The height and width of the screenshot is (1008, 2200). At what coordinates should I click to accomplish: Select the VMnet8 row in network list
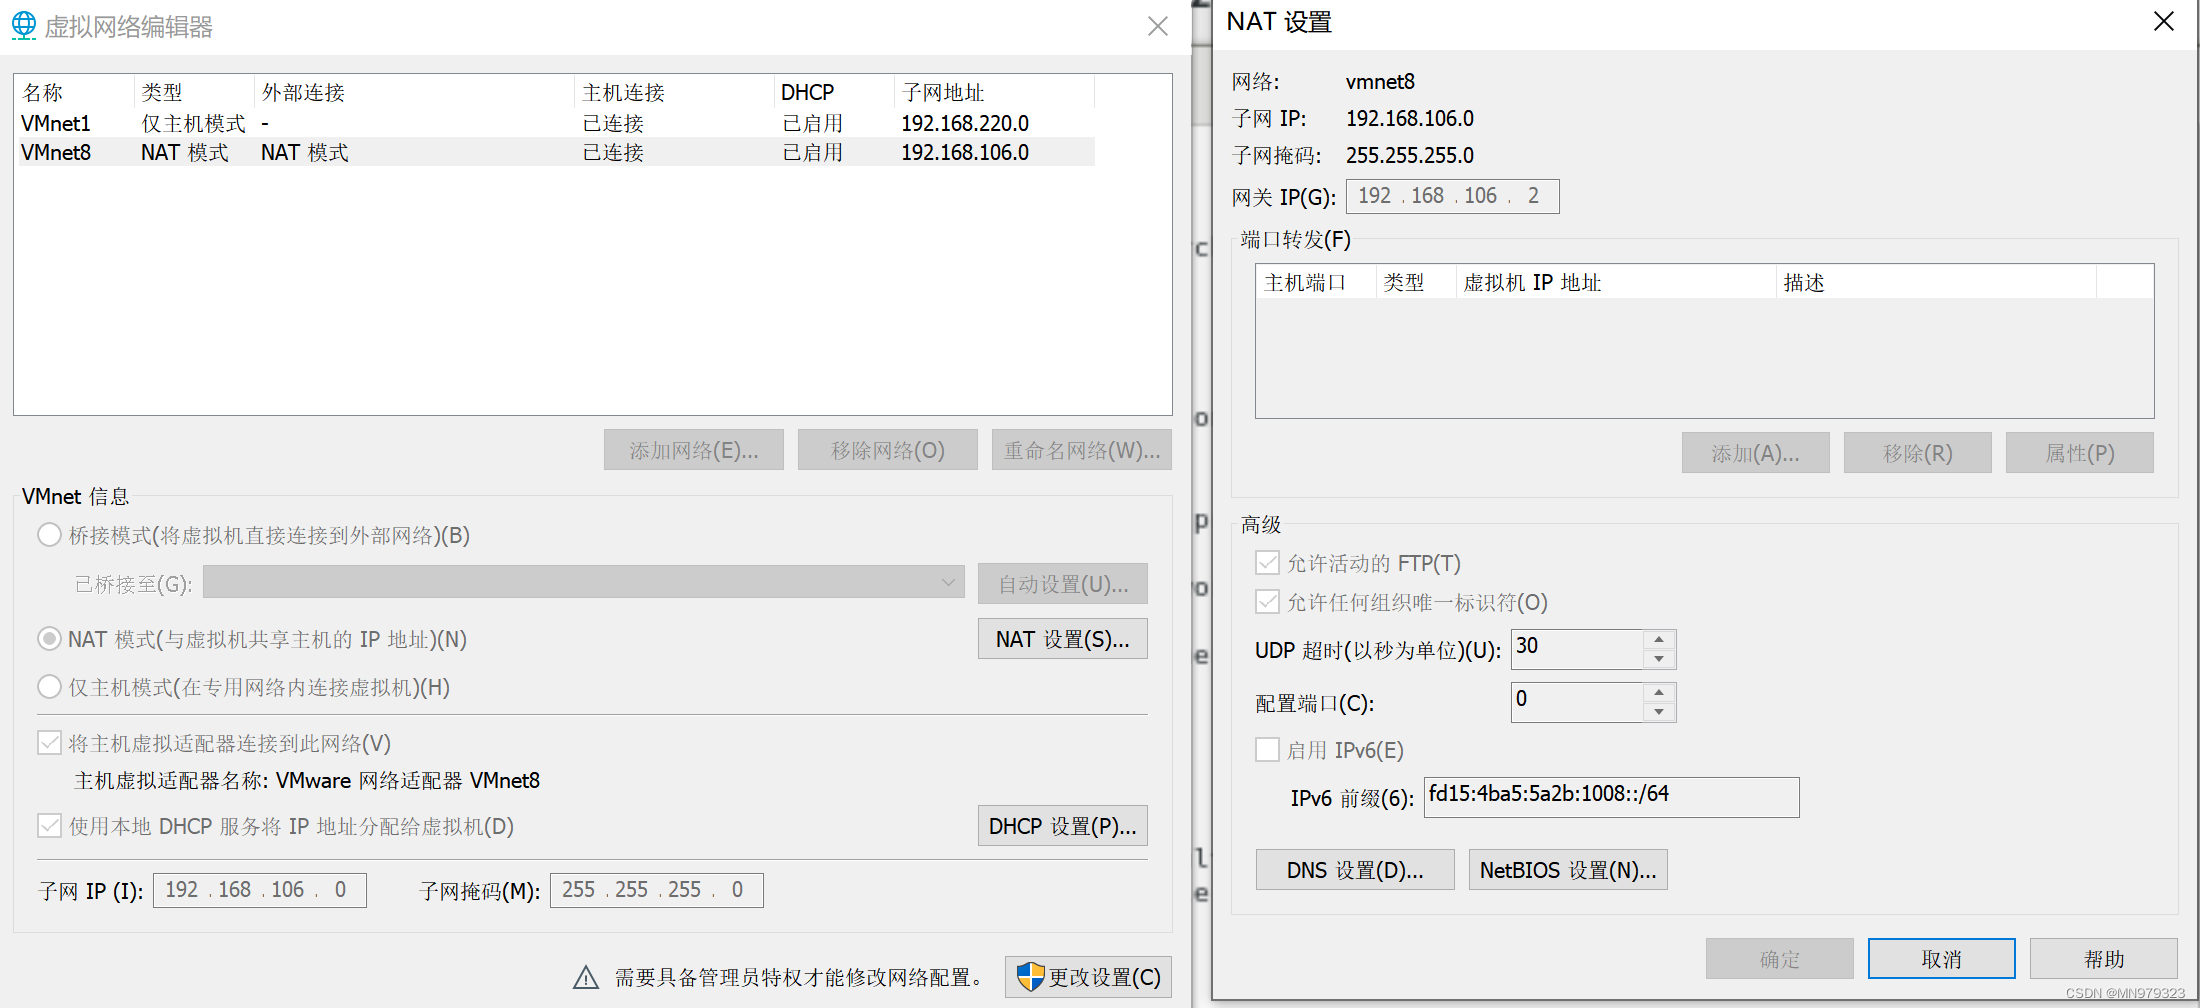point(555,152)
